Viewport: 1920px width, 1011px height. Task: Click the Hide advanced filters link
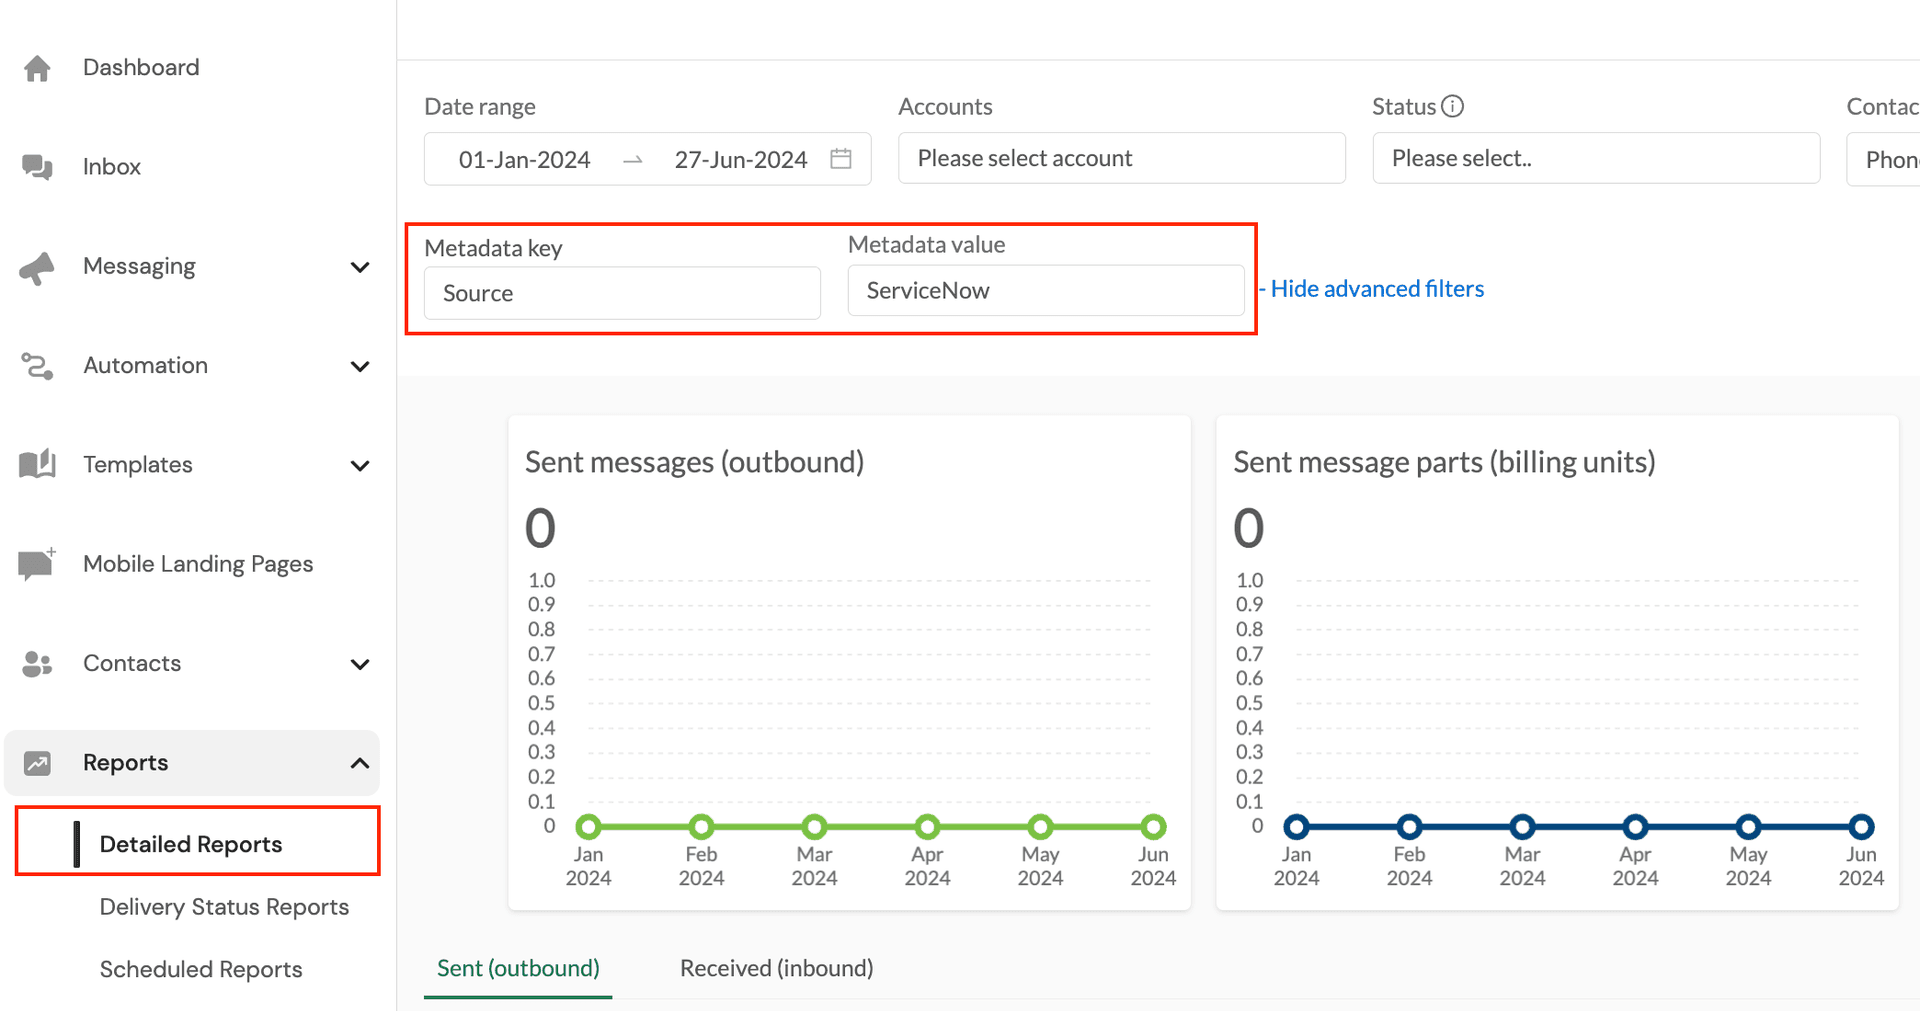click(1376, 288)
